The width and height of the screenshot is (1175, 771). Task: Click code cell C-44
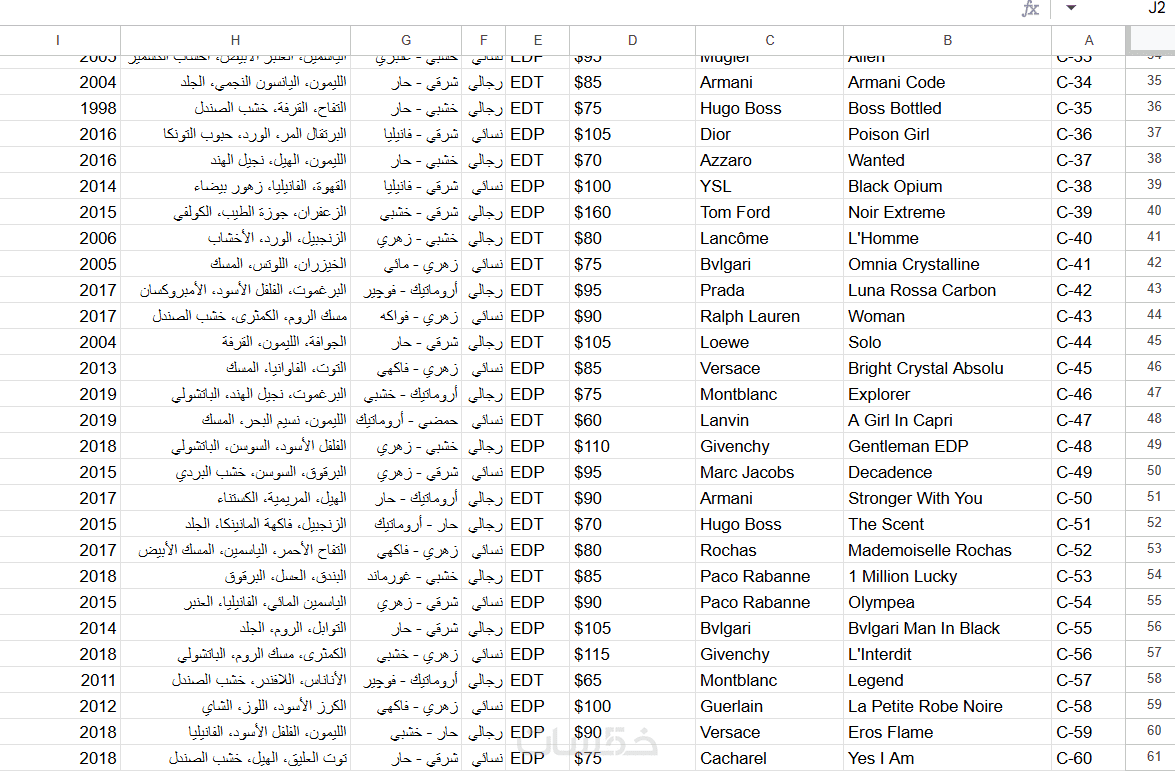tap(1088, 342)
